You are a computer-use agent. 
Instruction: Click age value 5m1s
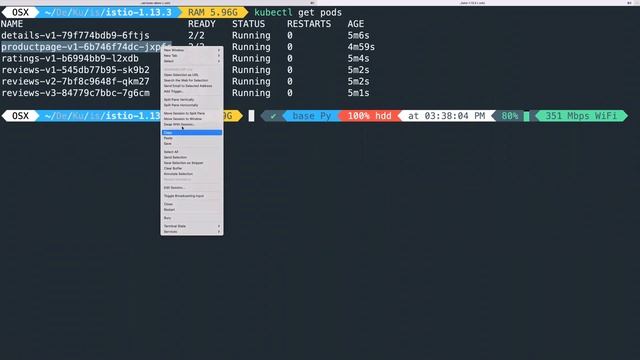coord(358,93)
